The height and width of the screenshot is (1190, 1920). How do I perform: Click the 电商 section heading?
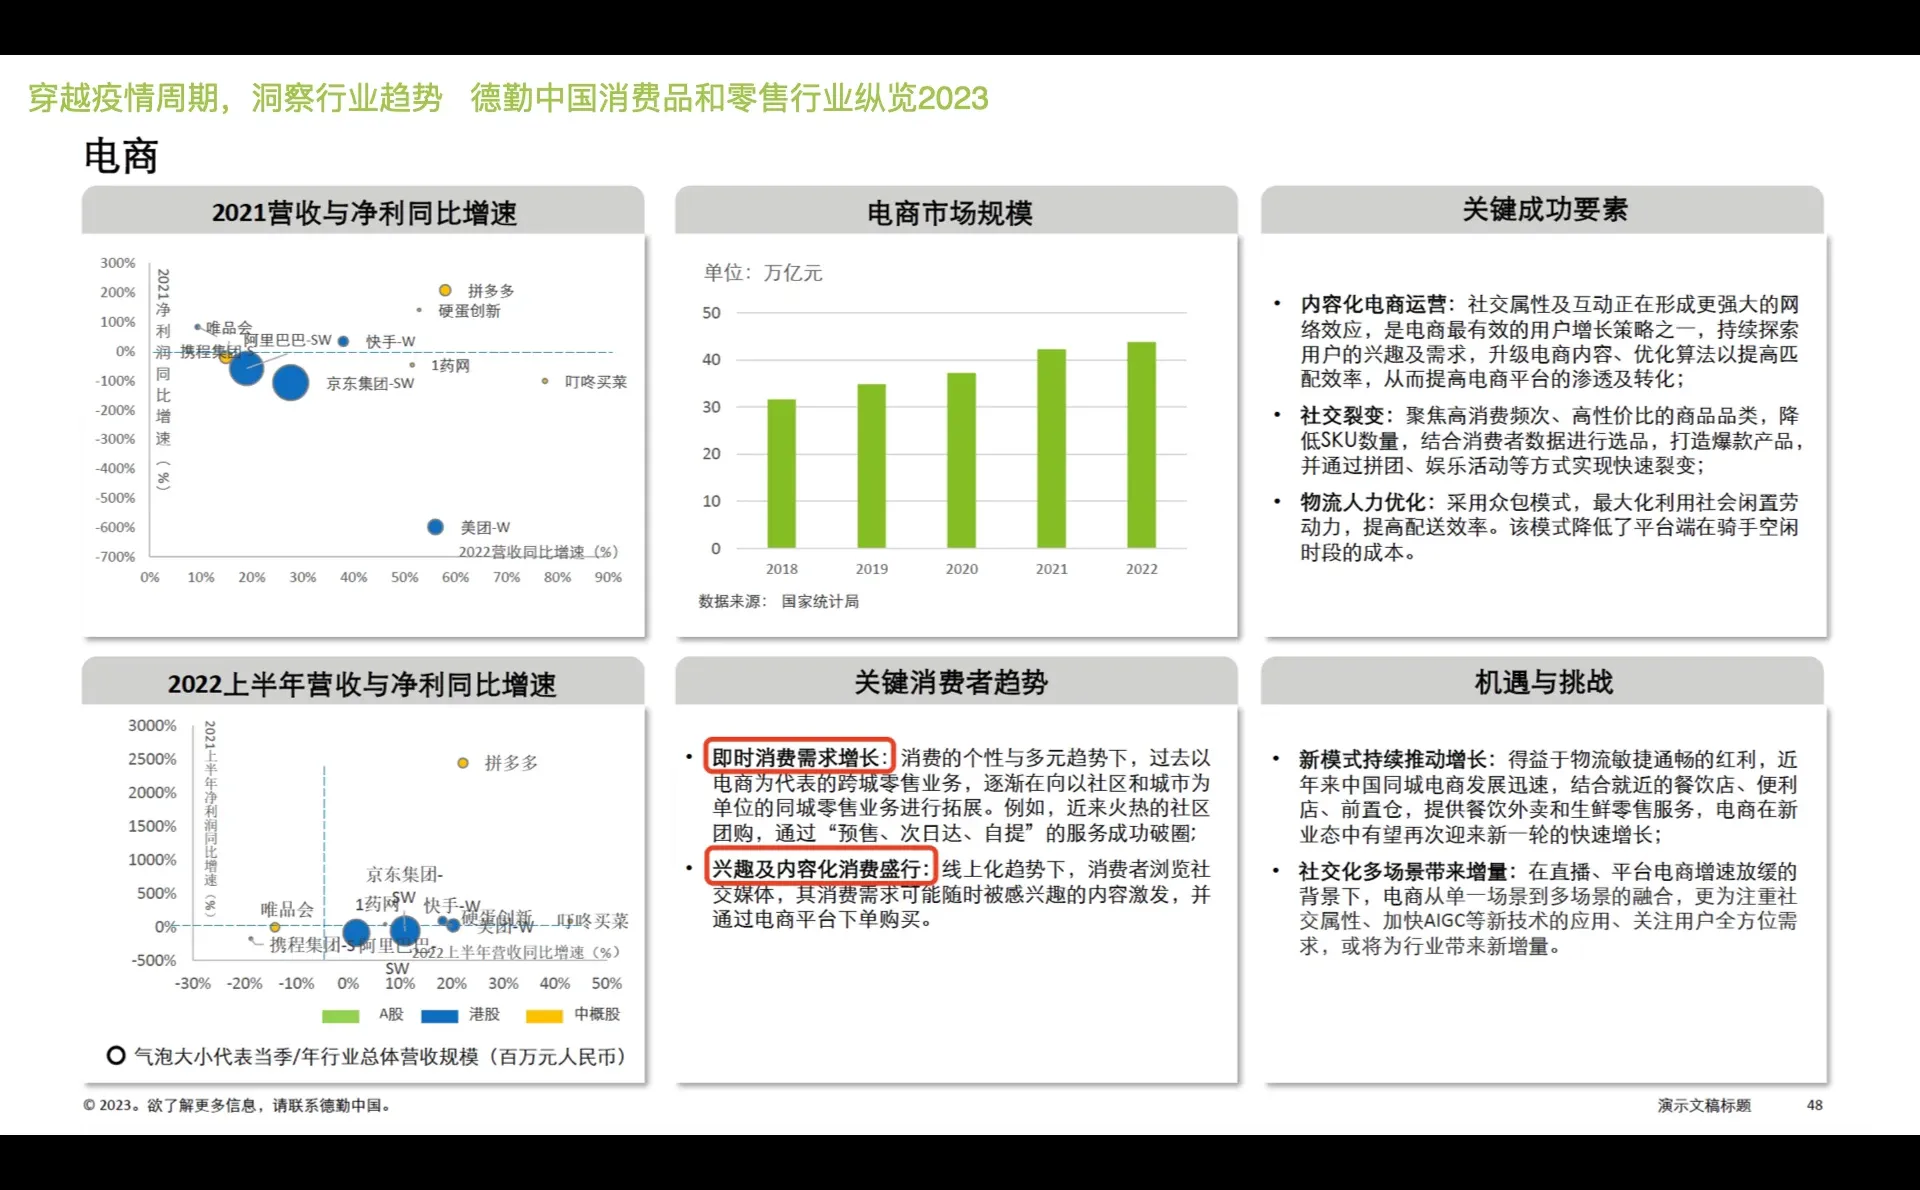121,156
